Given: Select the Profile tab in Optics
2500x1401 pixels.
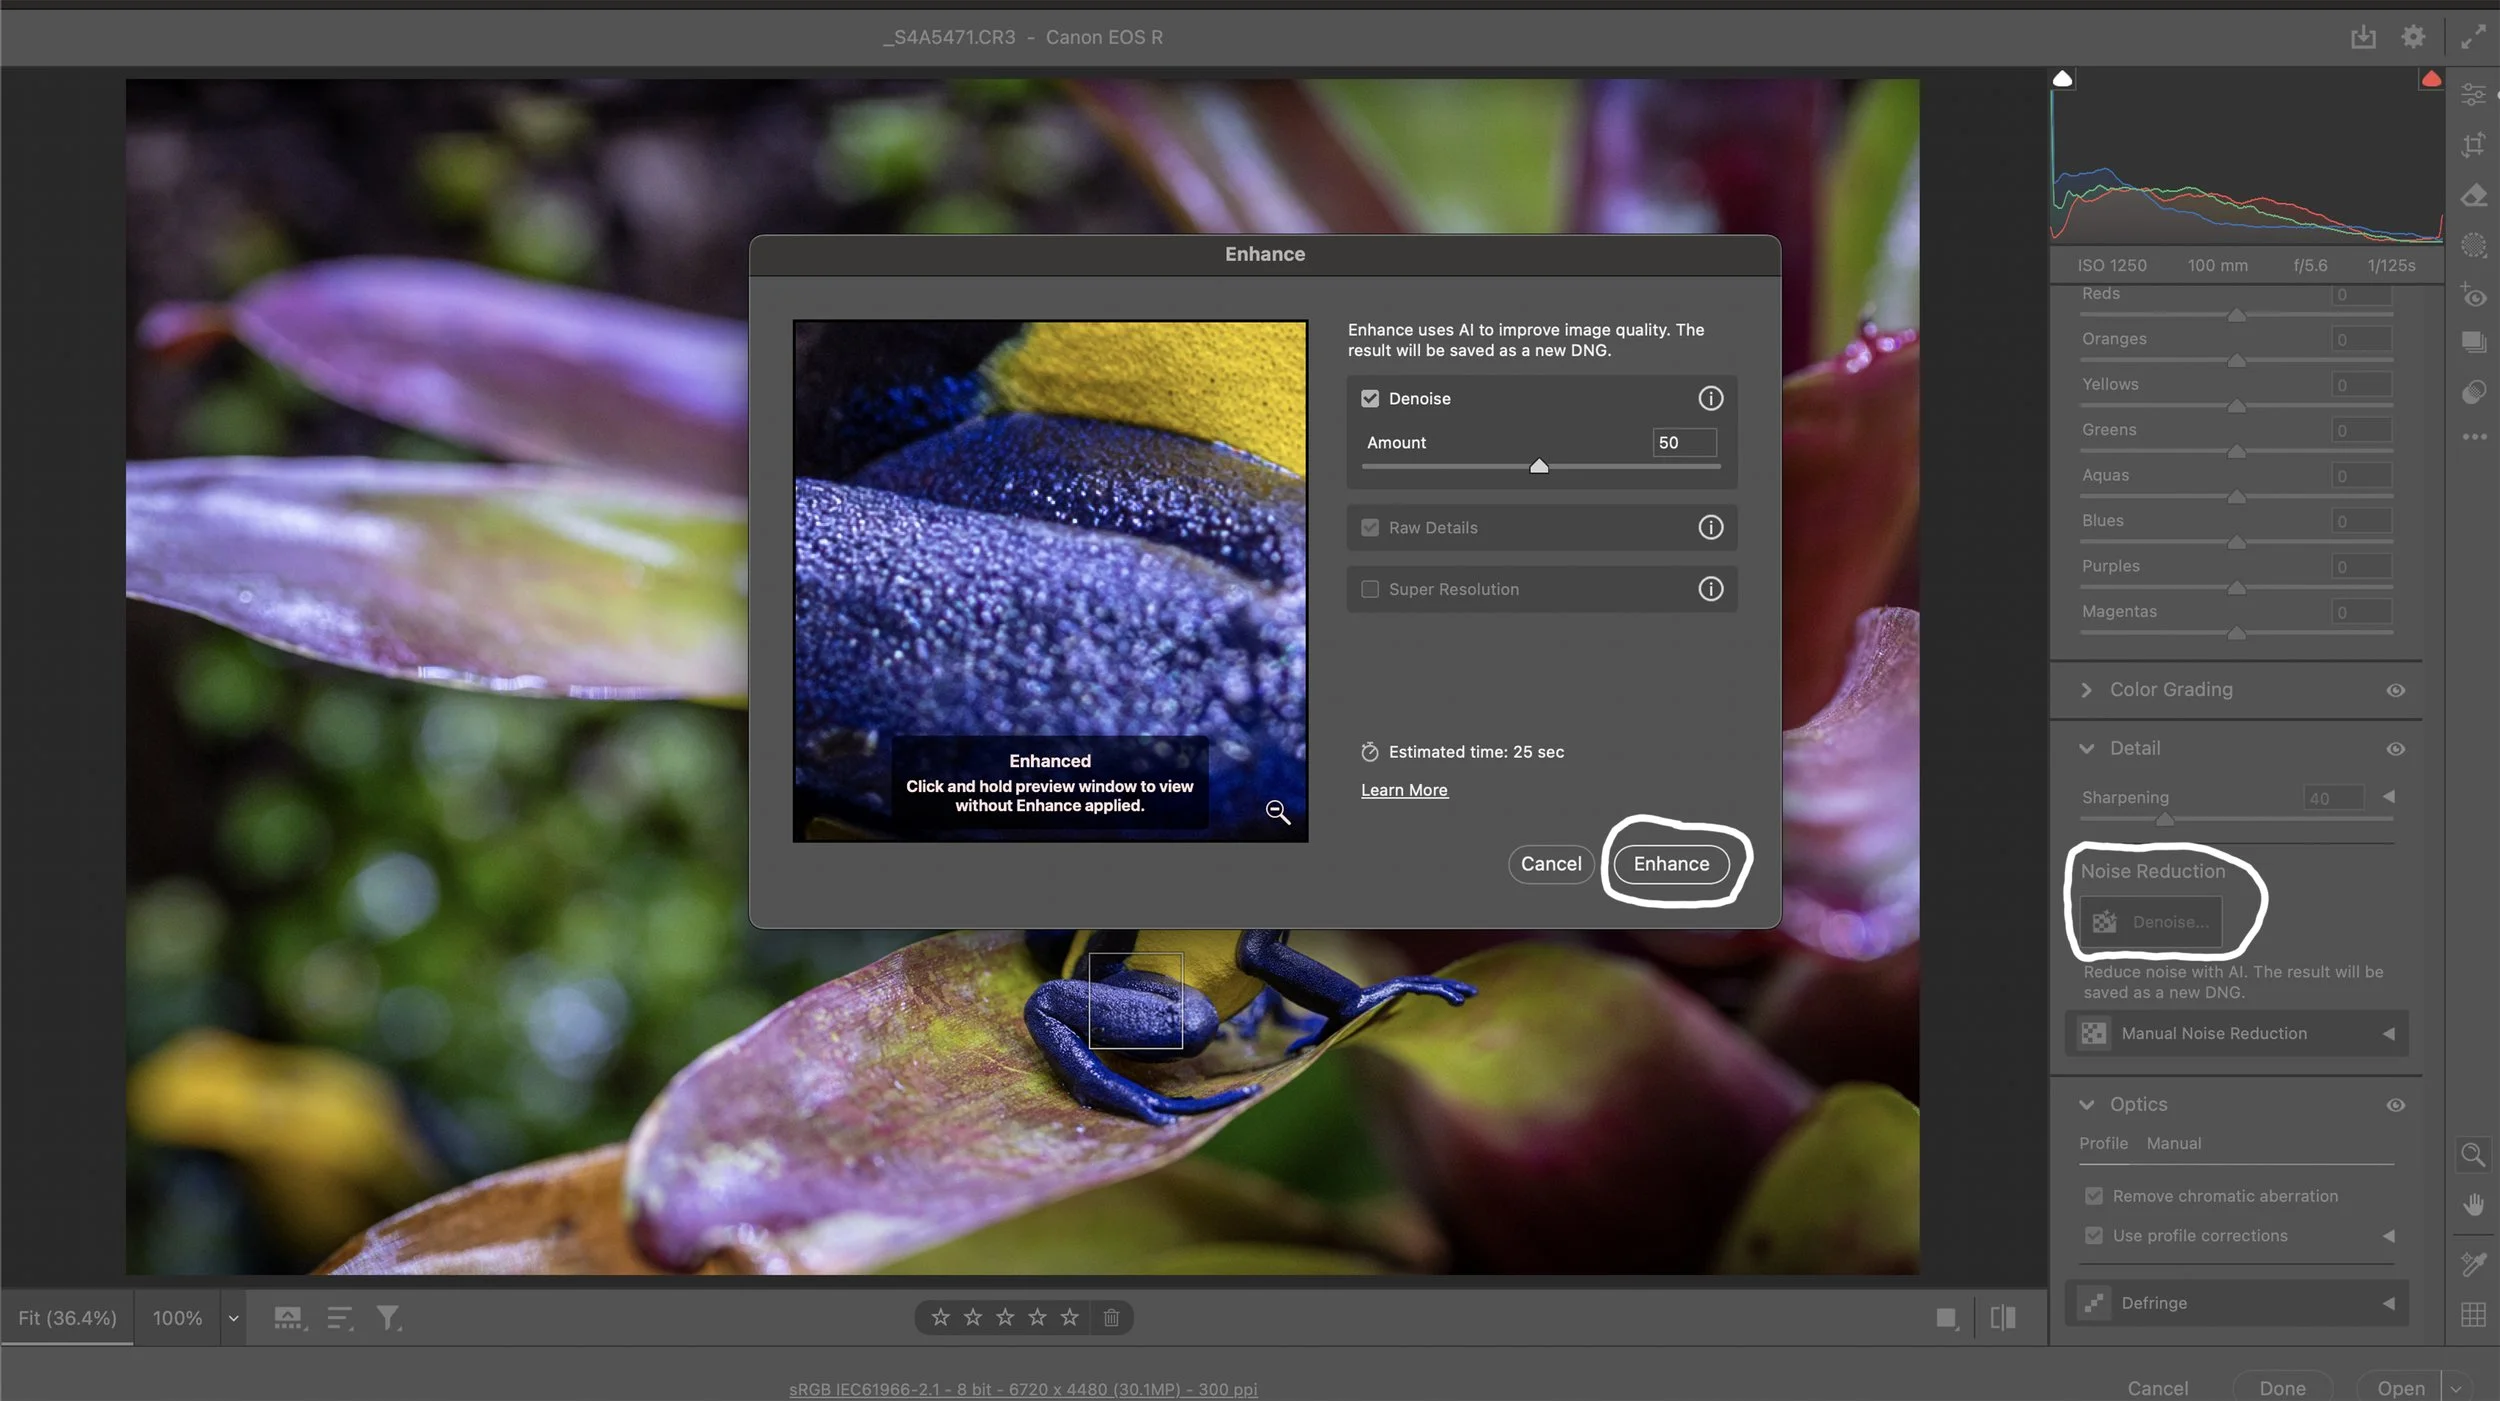Looking at the screenshot, I should (x=2103, y=1143).
